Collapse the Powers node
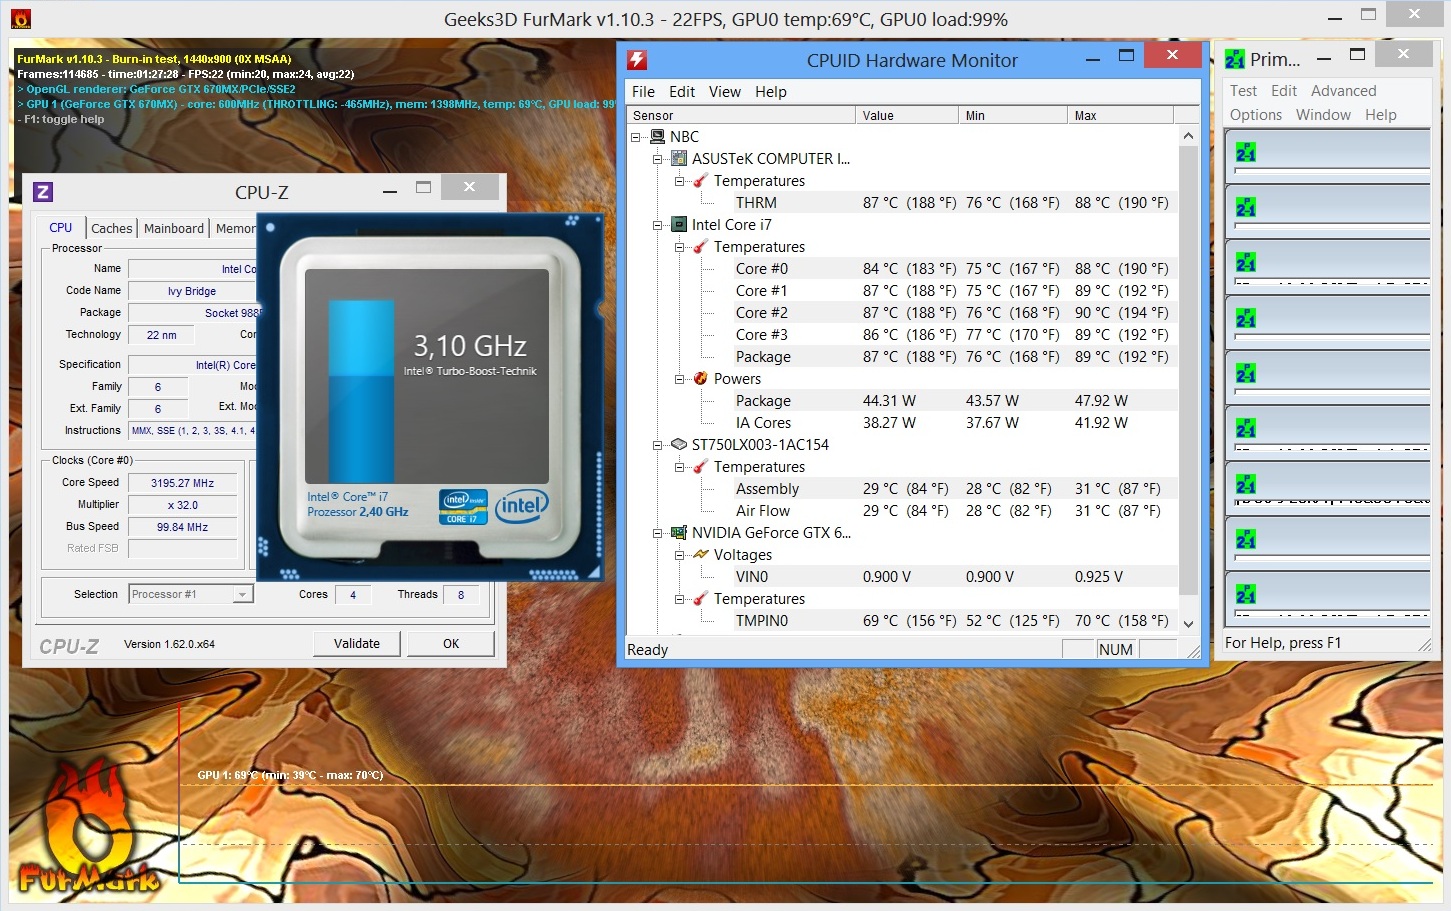This screenshot has width=1451, height=911. pos(679,379)
